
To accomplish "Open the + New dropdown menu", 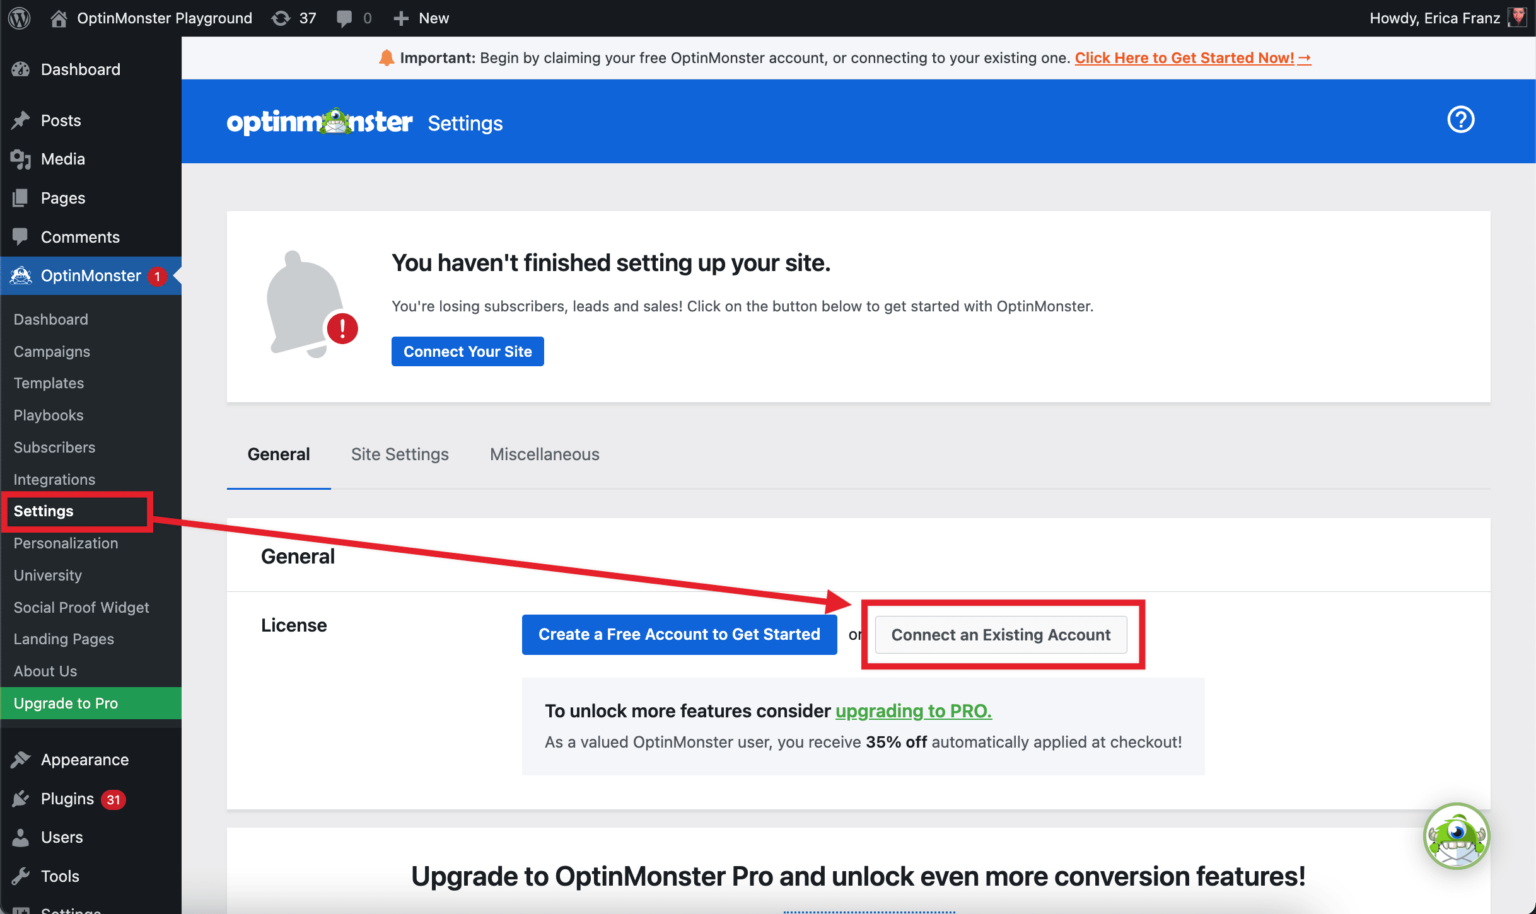I will click(420, 17).
